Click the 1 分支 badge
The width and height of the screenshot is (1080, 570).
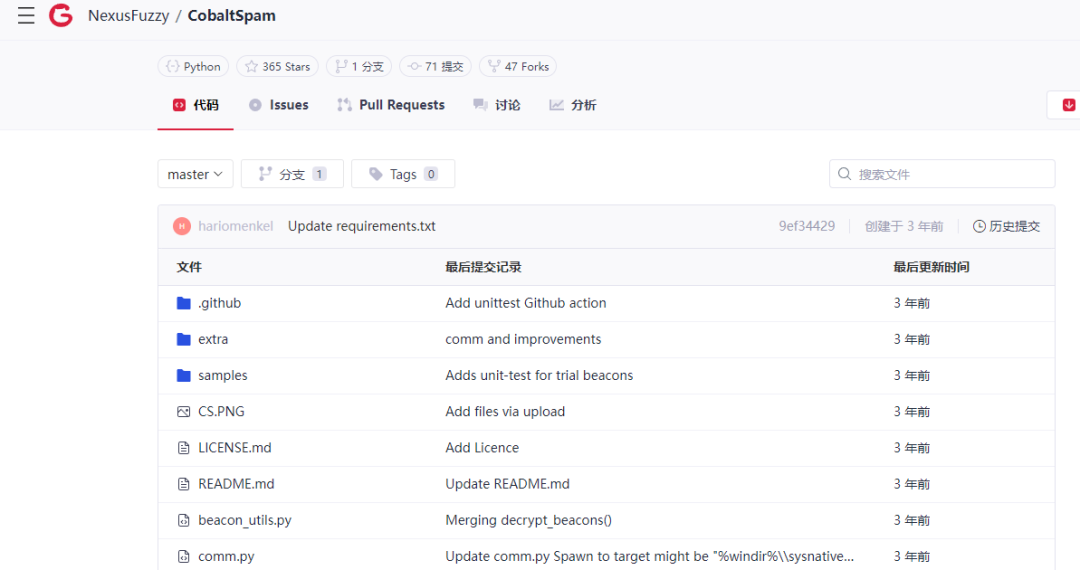click(359, 66)
